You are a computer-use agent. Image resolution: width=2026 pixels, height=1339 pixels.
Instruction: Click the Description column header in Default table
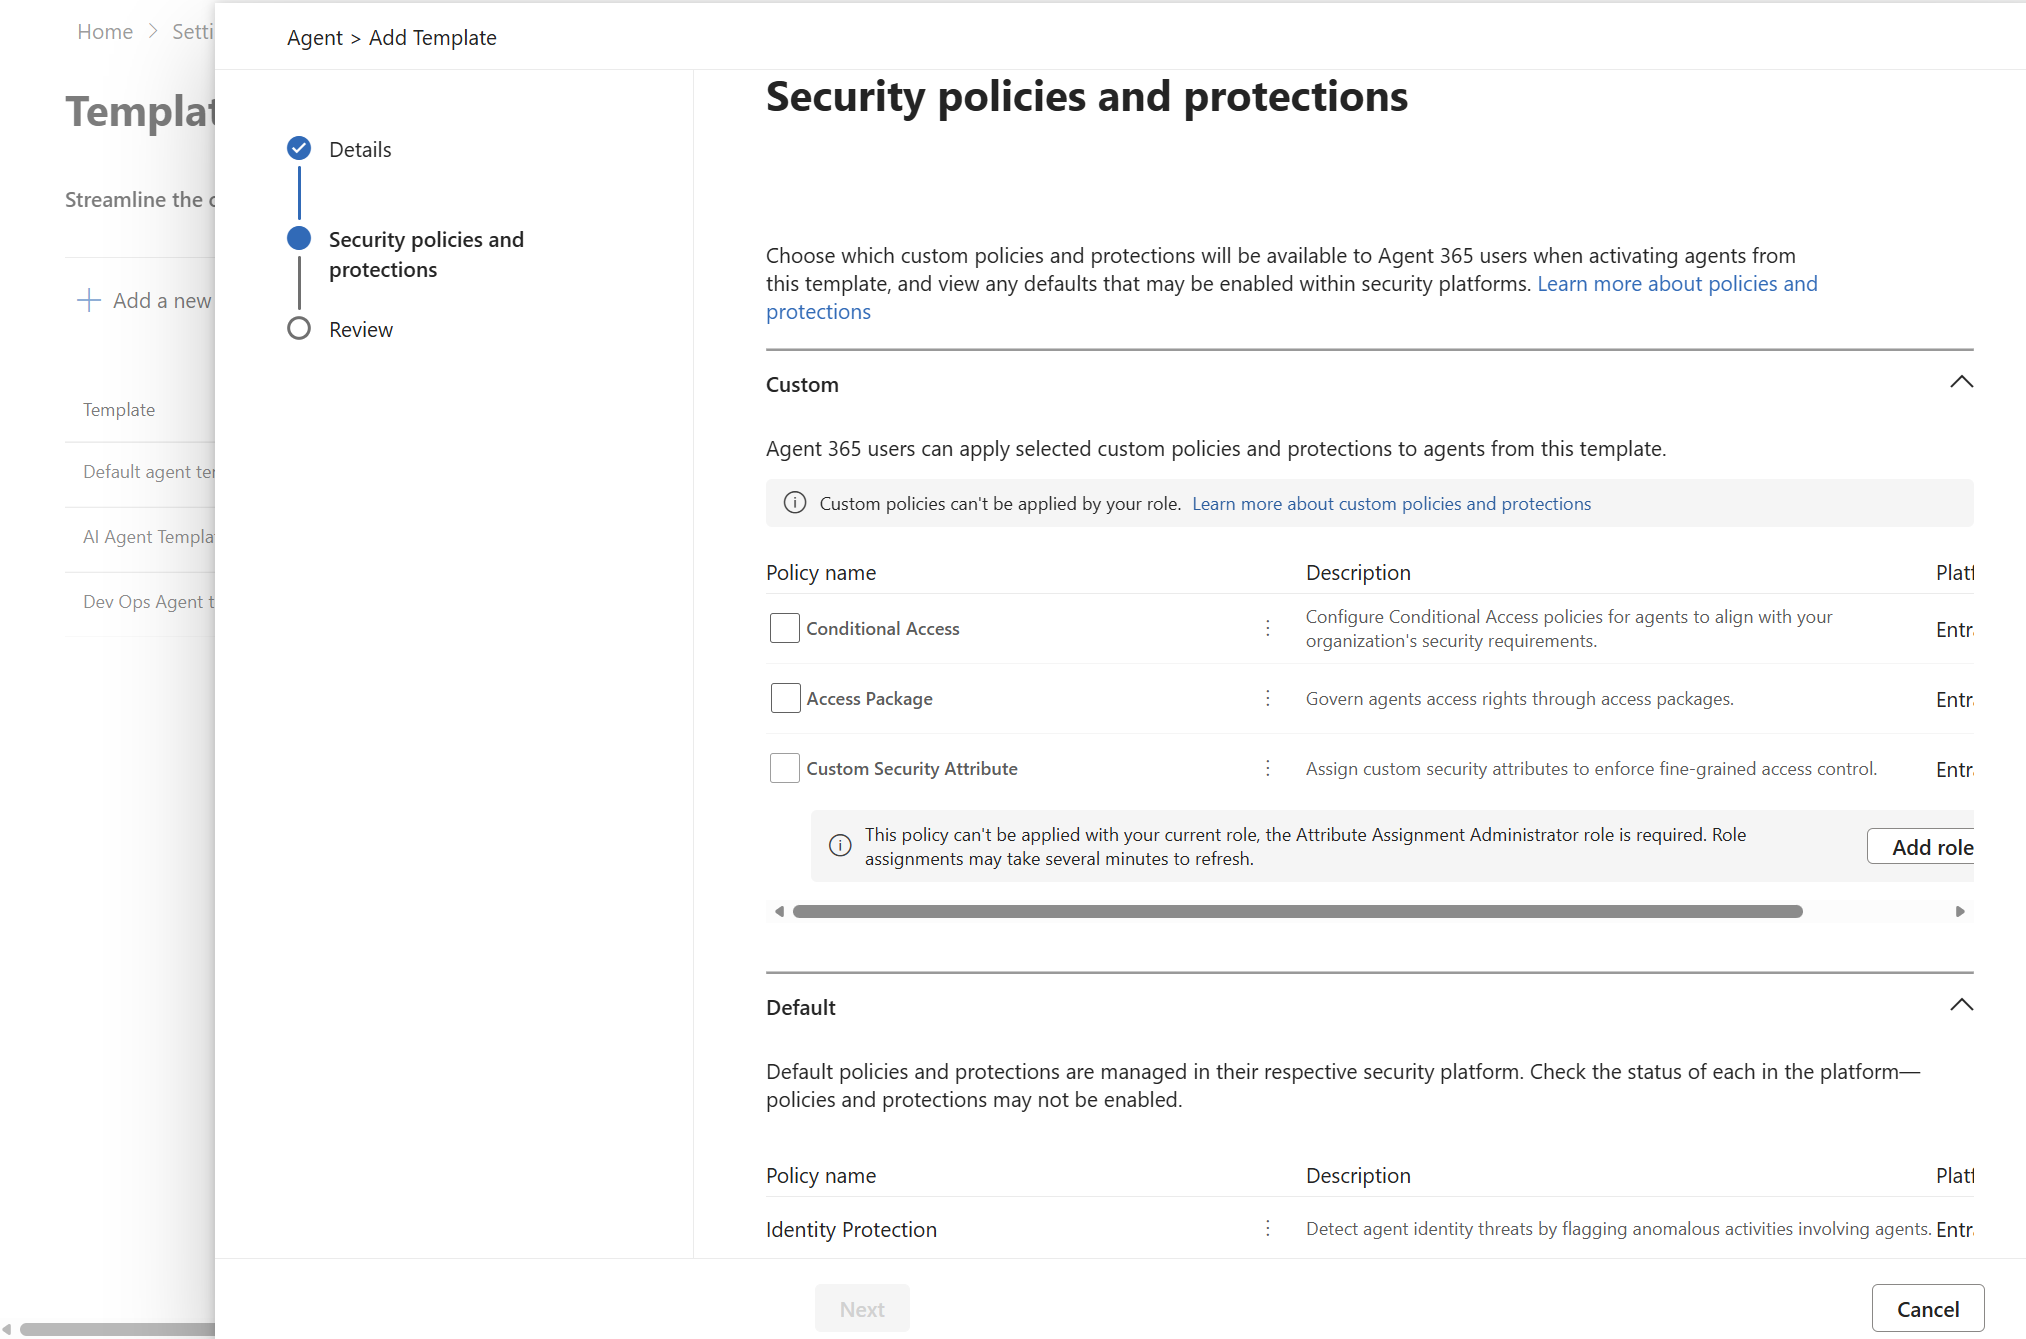coord(1358,1176)
